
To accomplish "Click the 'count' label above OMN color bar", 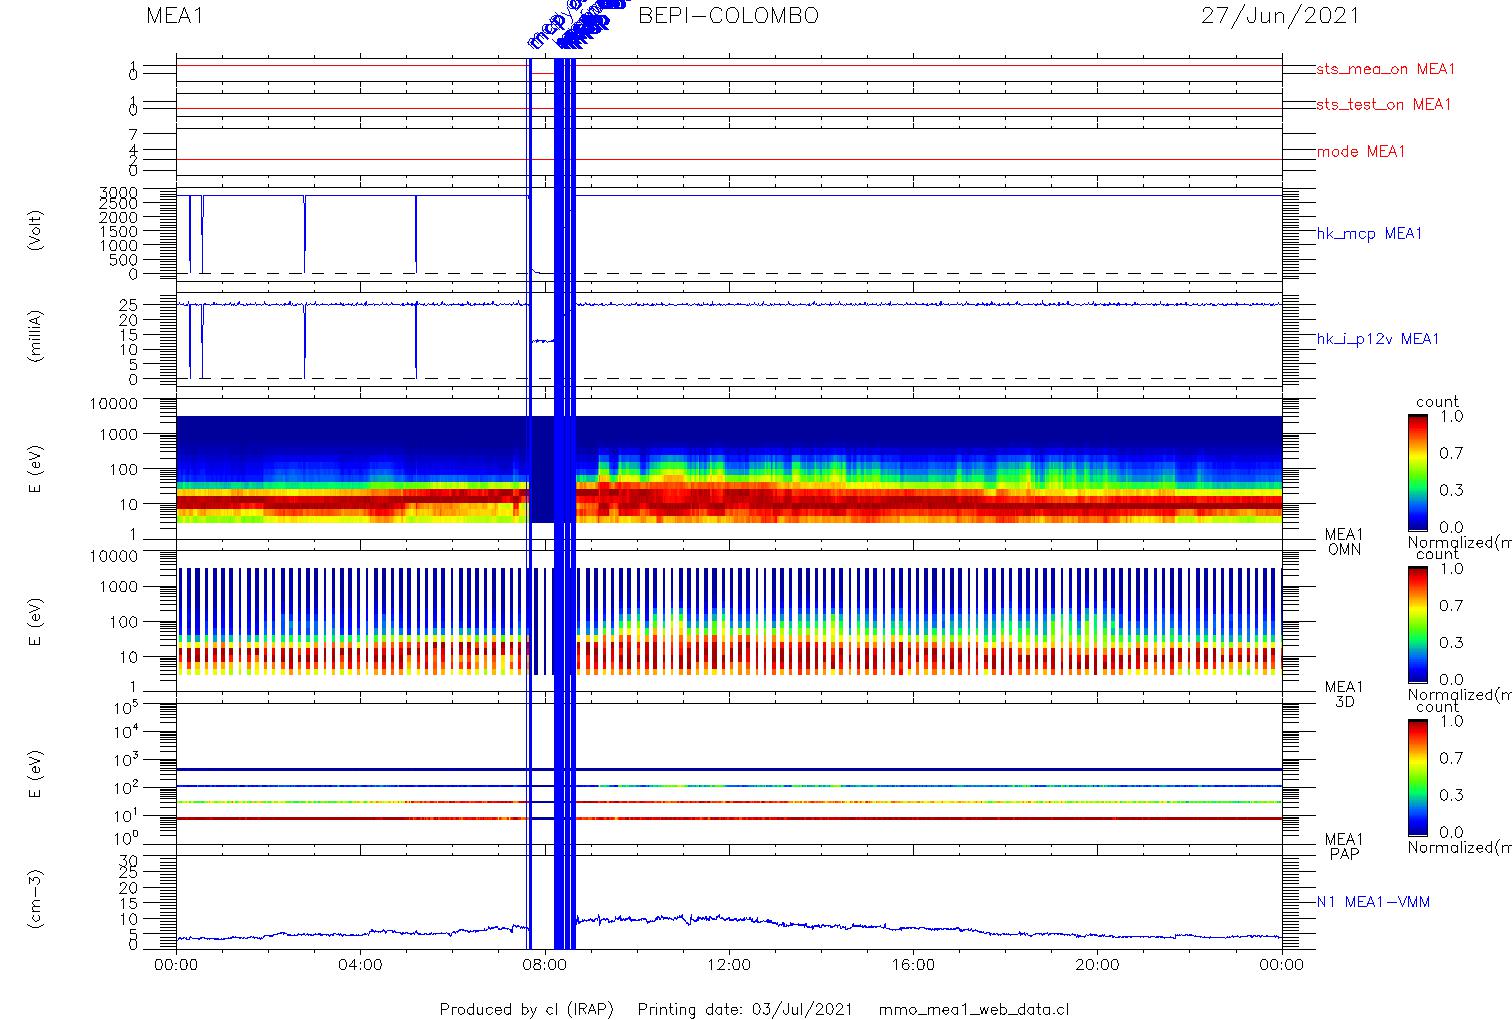I will (1437, 402).
